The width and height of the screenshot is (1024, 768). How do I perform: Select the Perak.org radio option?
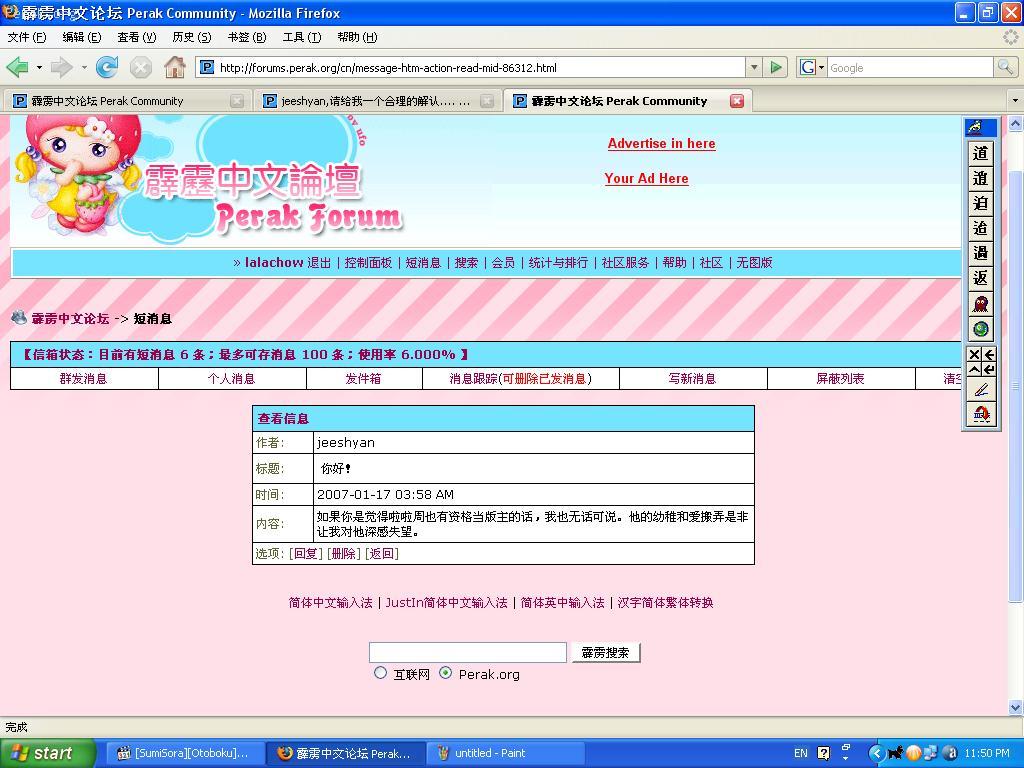coord(445,673)
